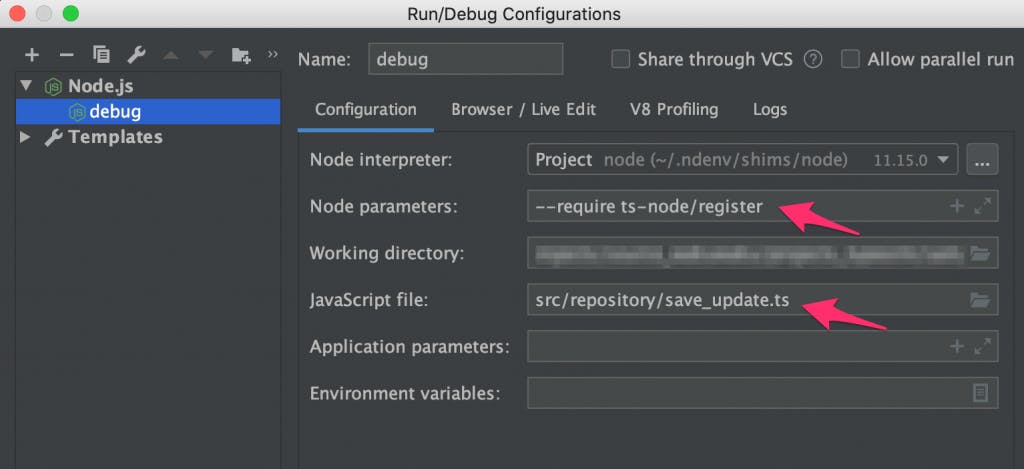
Task: Expand the Templates tree node
Action: 25,137
